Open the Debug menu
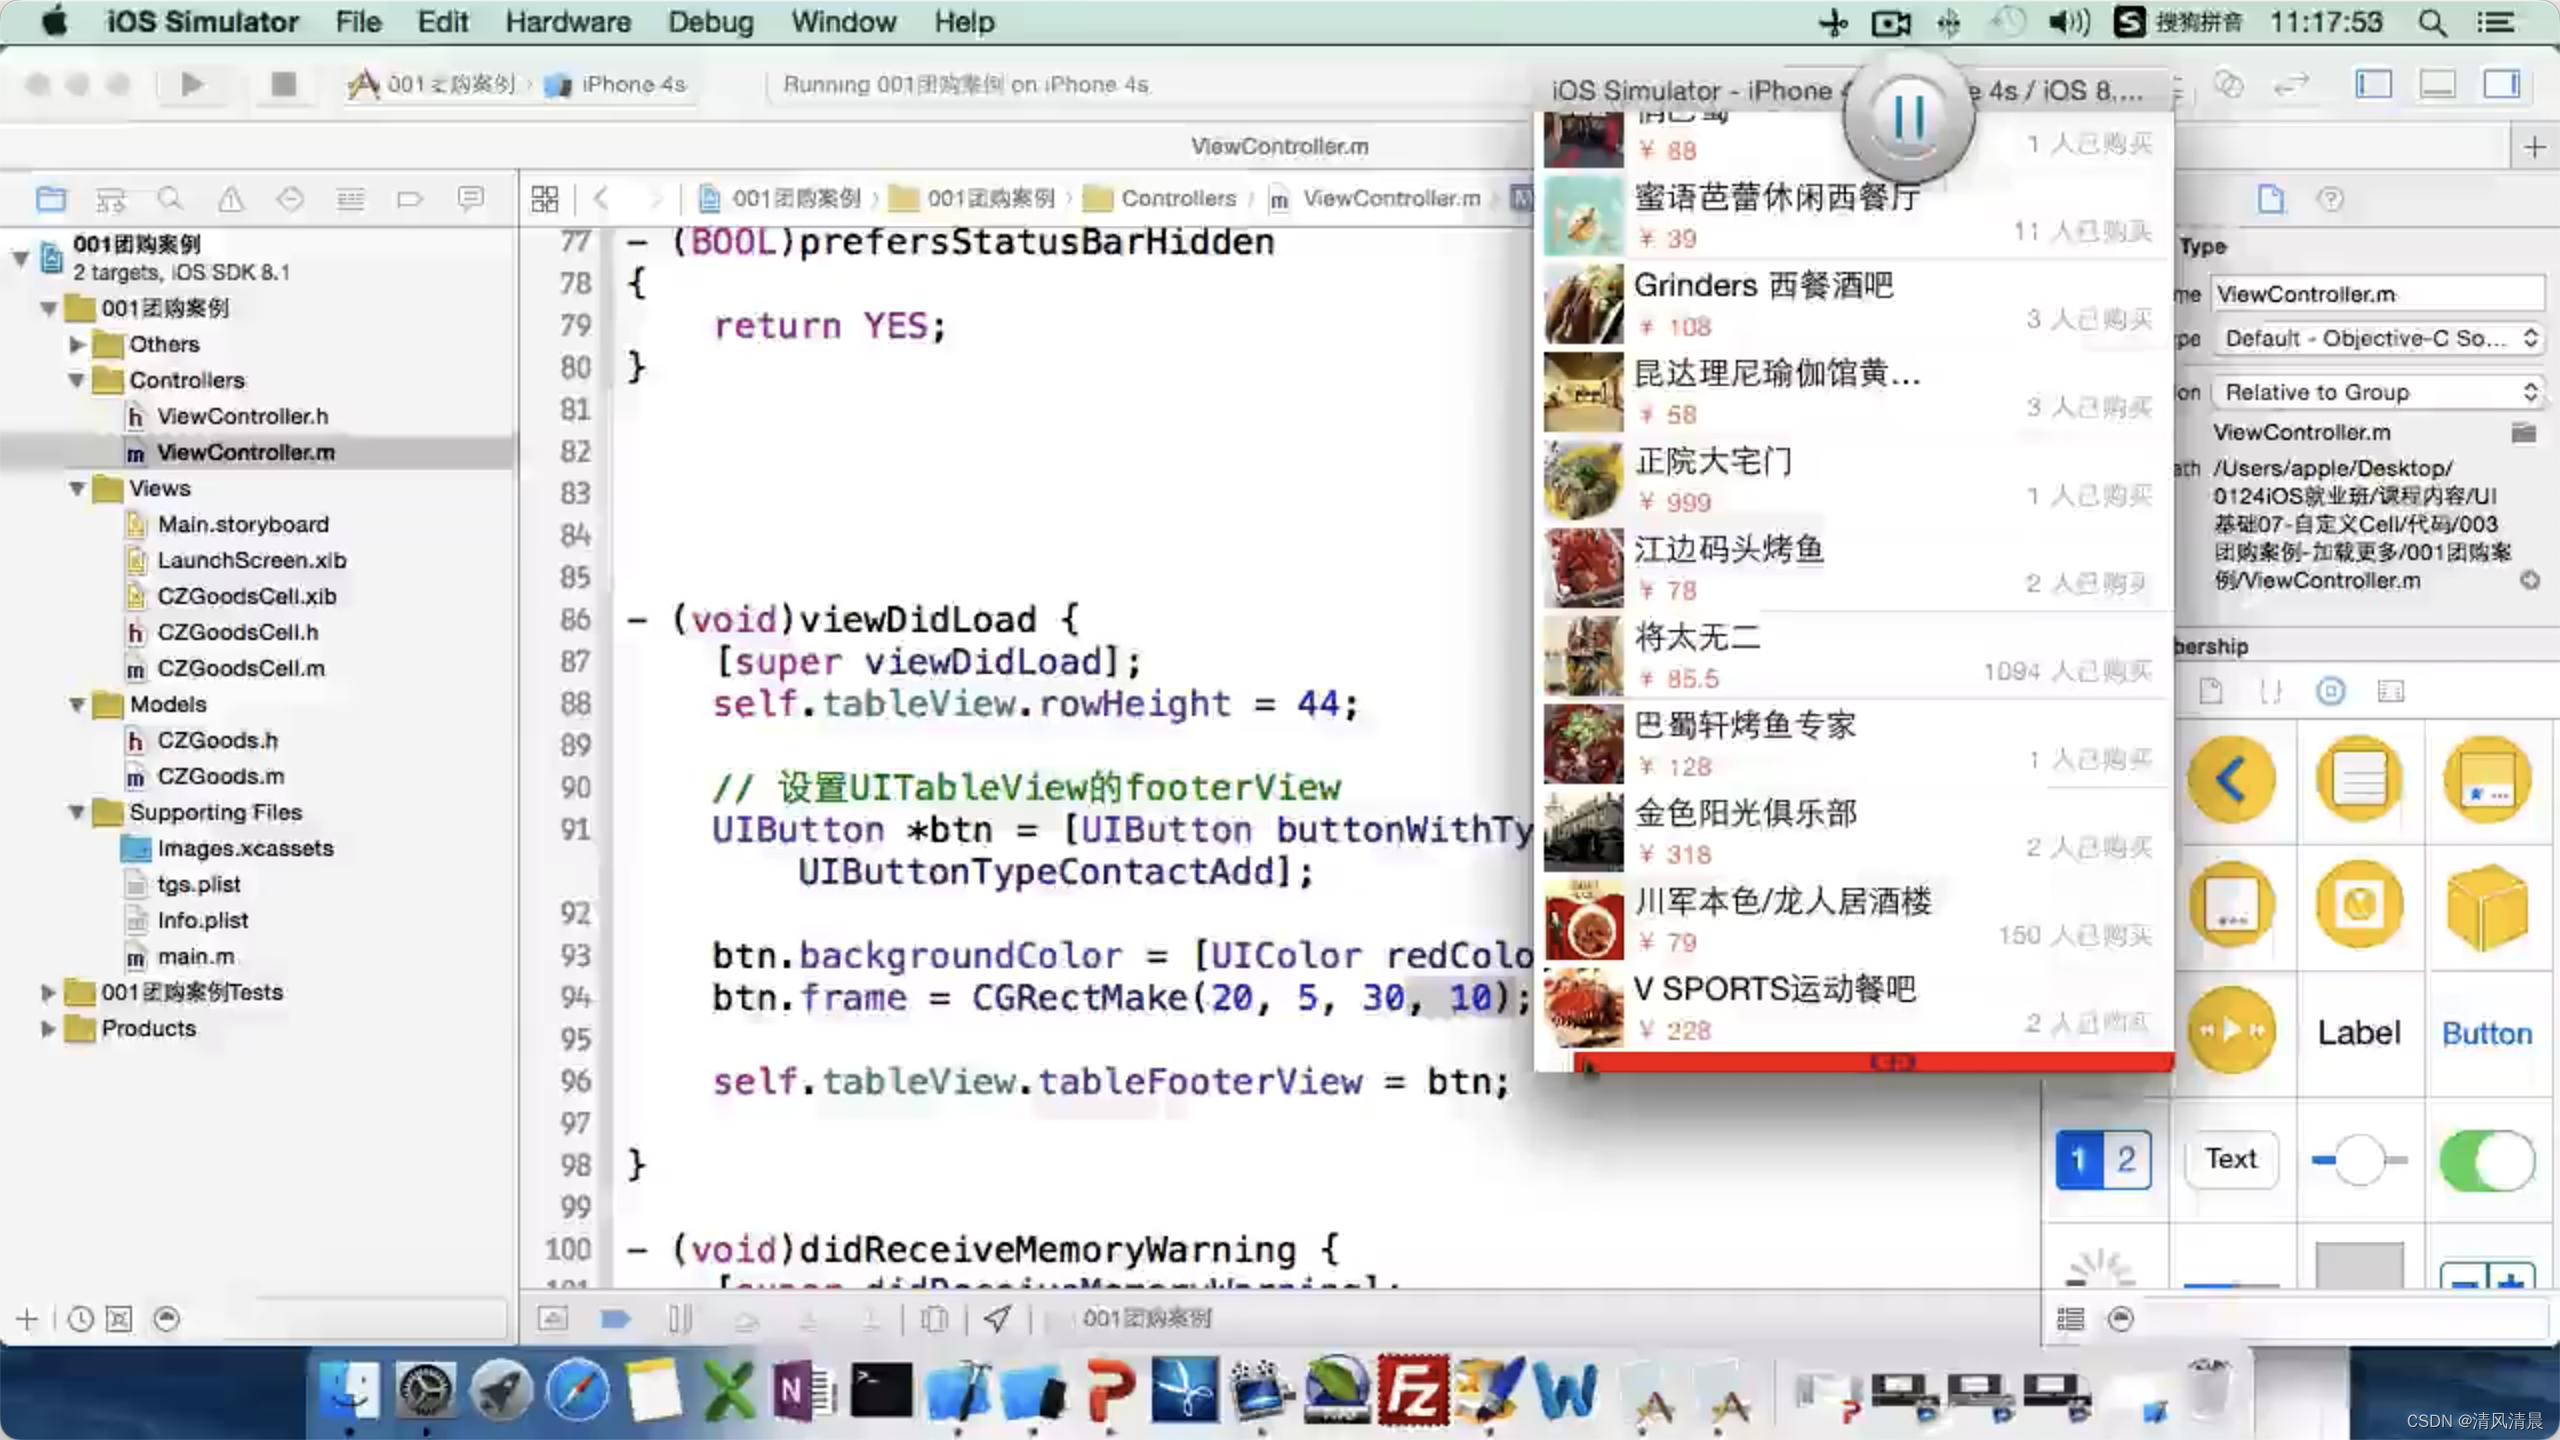Viewport: 2560px width, 1440px height. [711, 22]
